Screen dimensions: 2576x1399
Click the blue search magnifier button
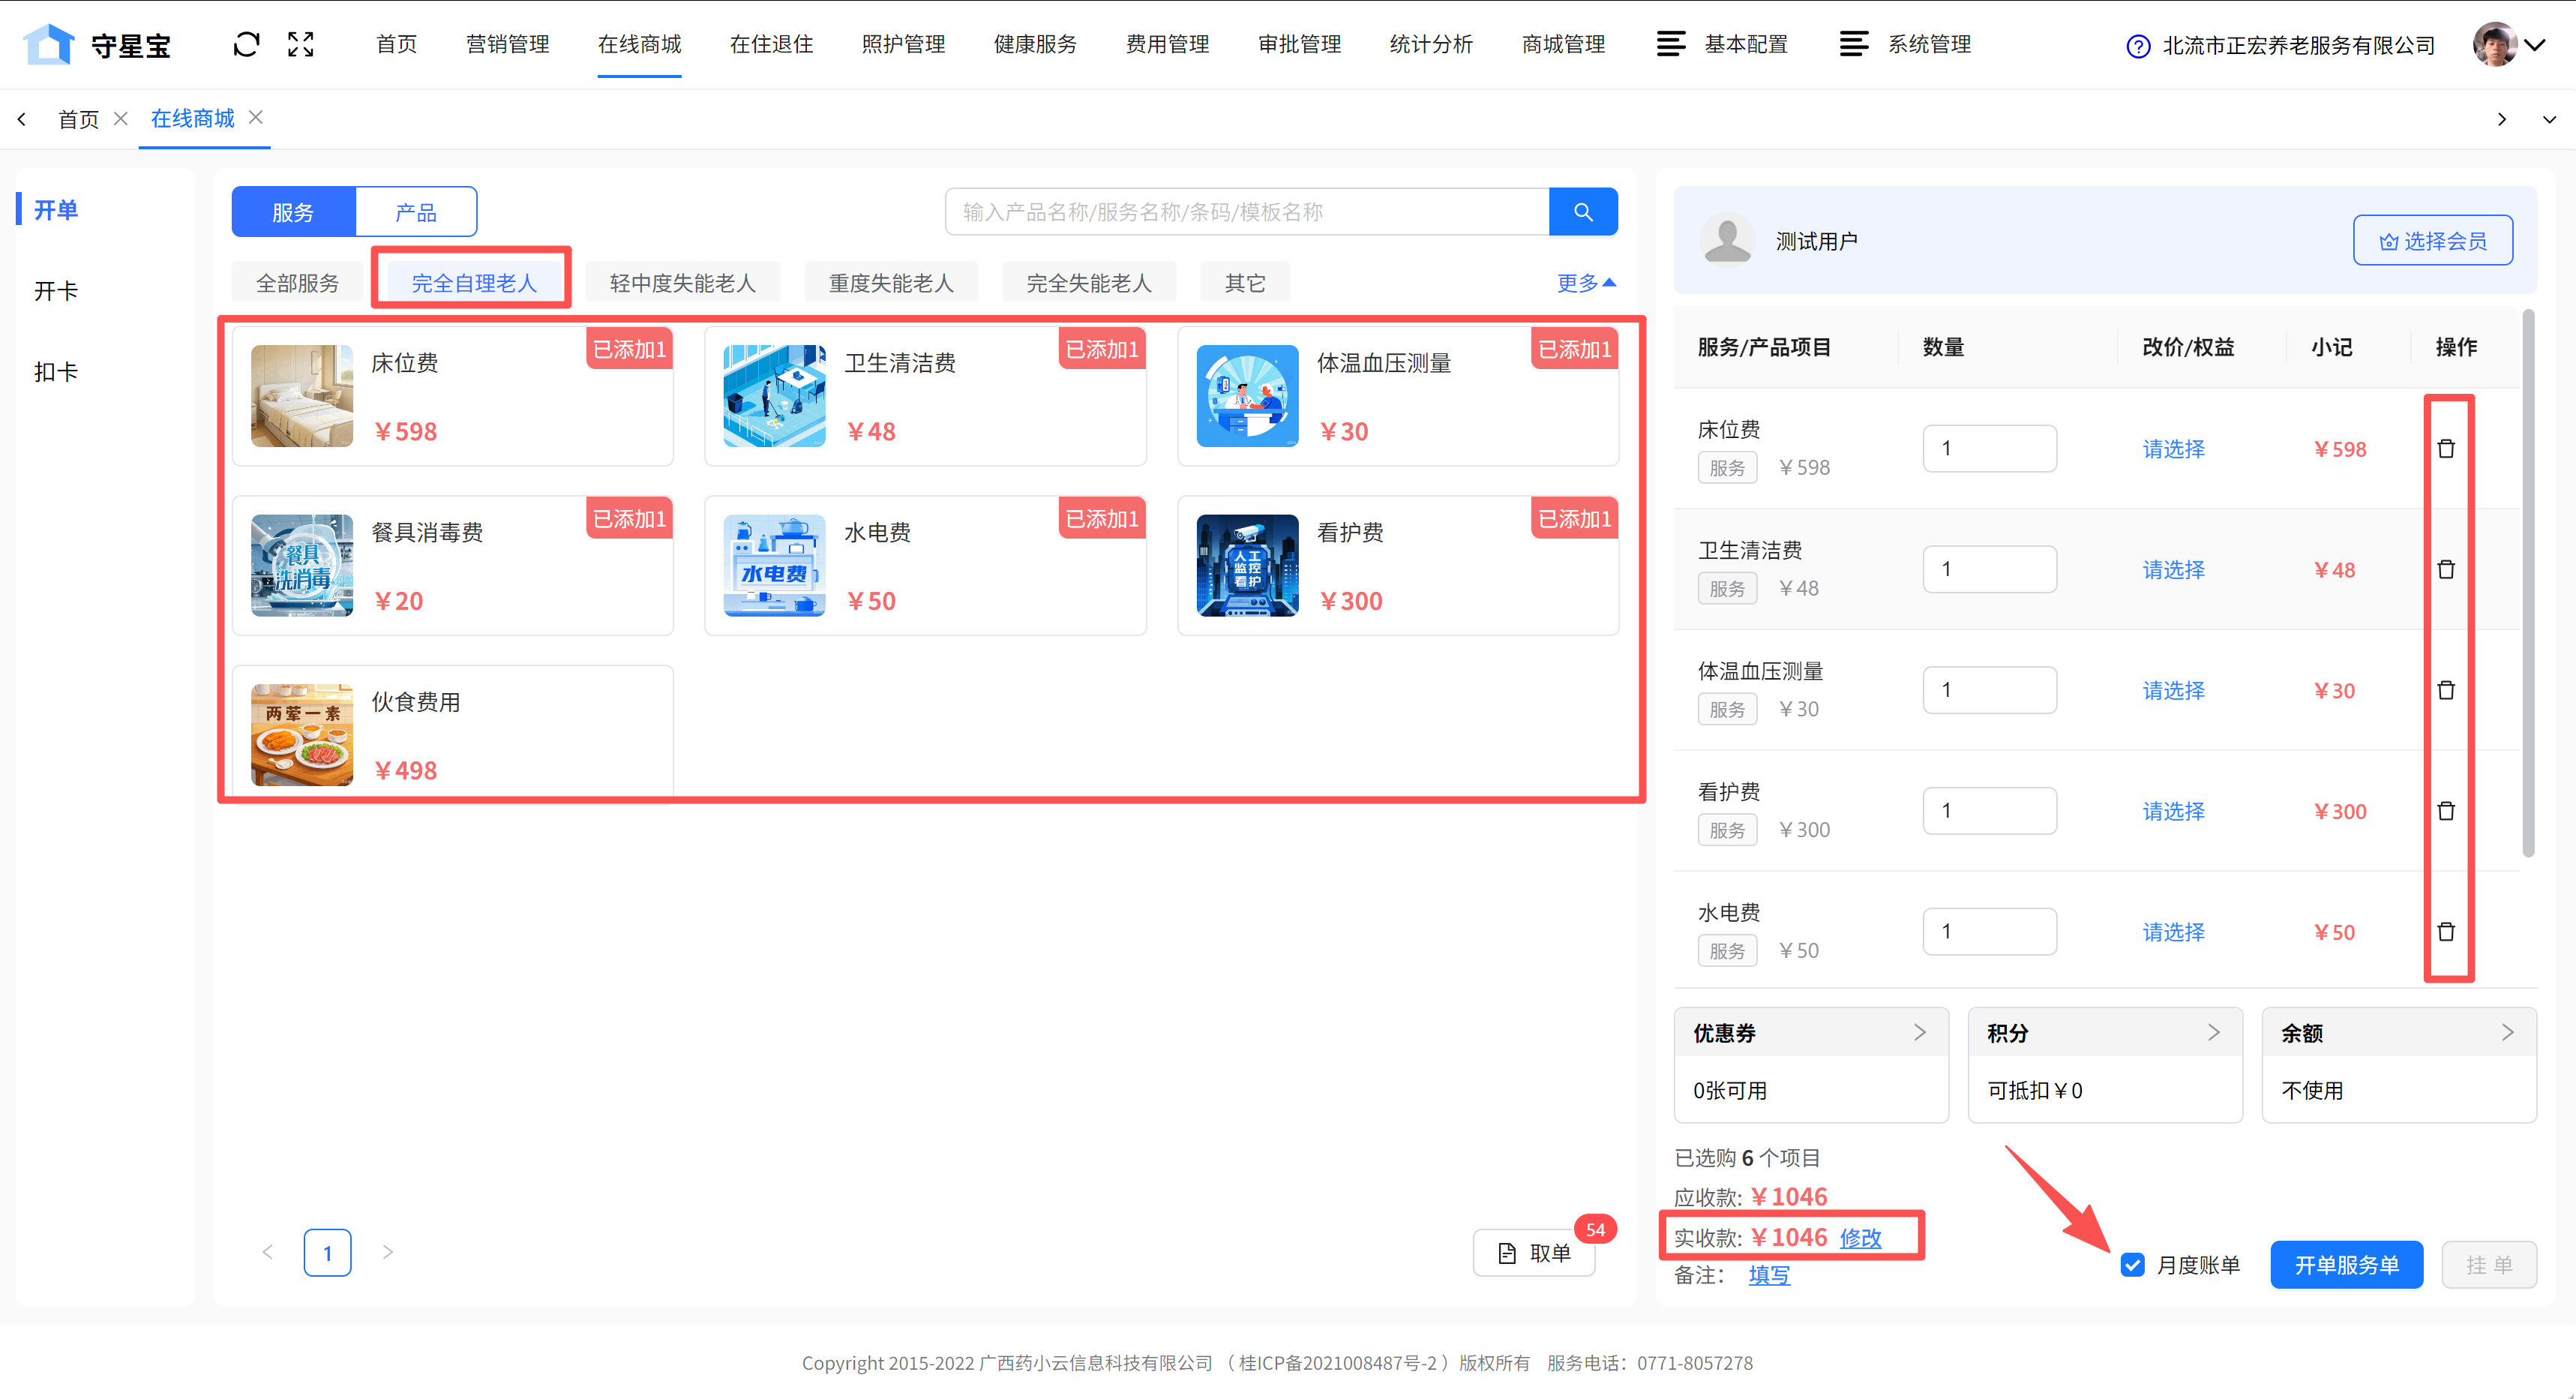coord(1582,212)
